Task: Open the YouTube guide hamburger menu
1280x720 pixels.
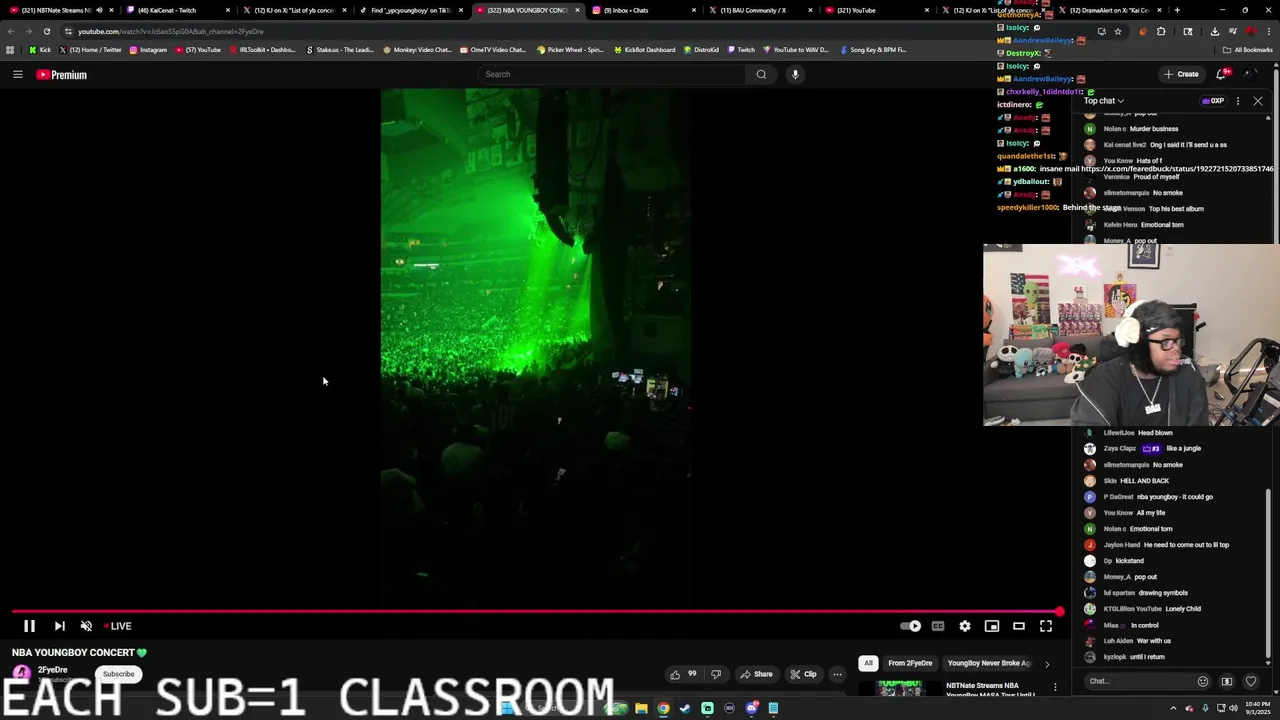Action: click(x=17, y=74)
